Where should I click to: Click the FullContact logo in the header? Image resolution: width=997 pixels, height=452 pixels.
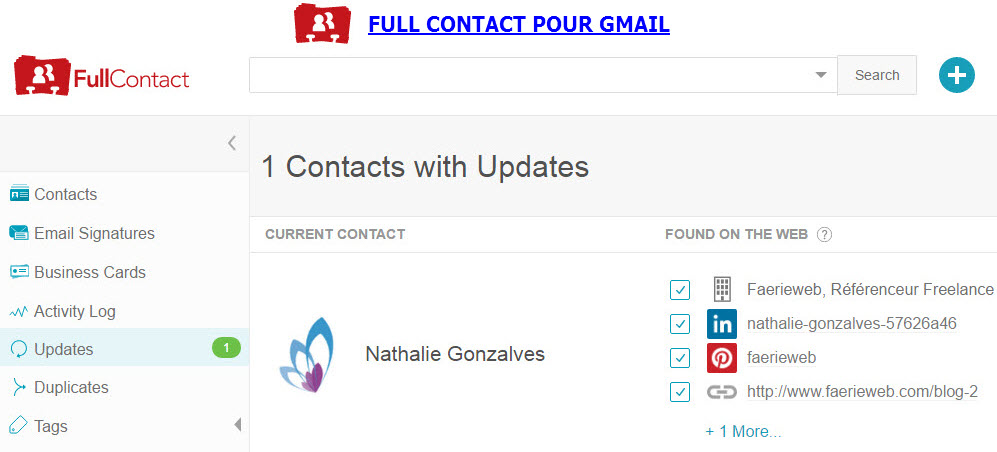[102, 76]
